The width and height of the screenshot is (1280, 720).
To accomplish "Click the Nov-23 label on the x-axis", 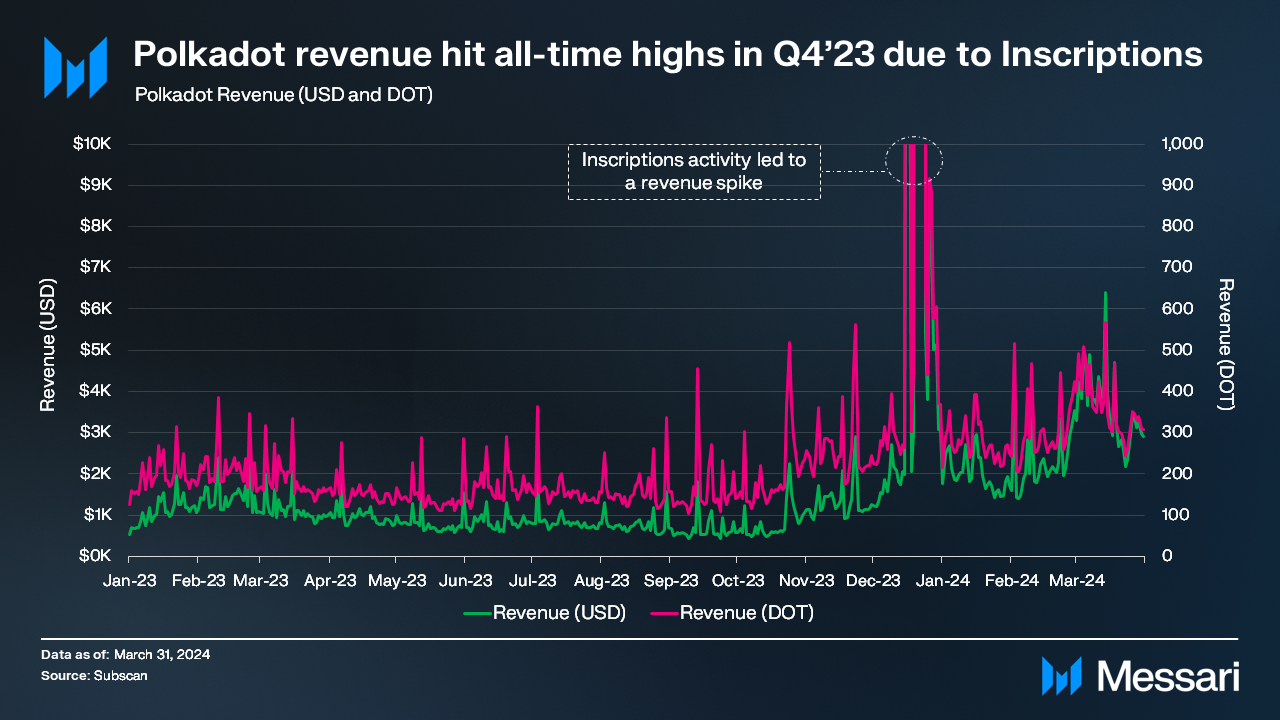I will point(806,580).
